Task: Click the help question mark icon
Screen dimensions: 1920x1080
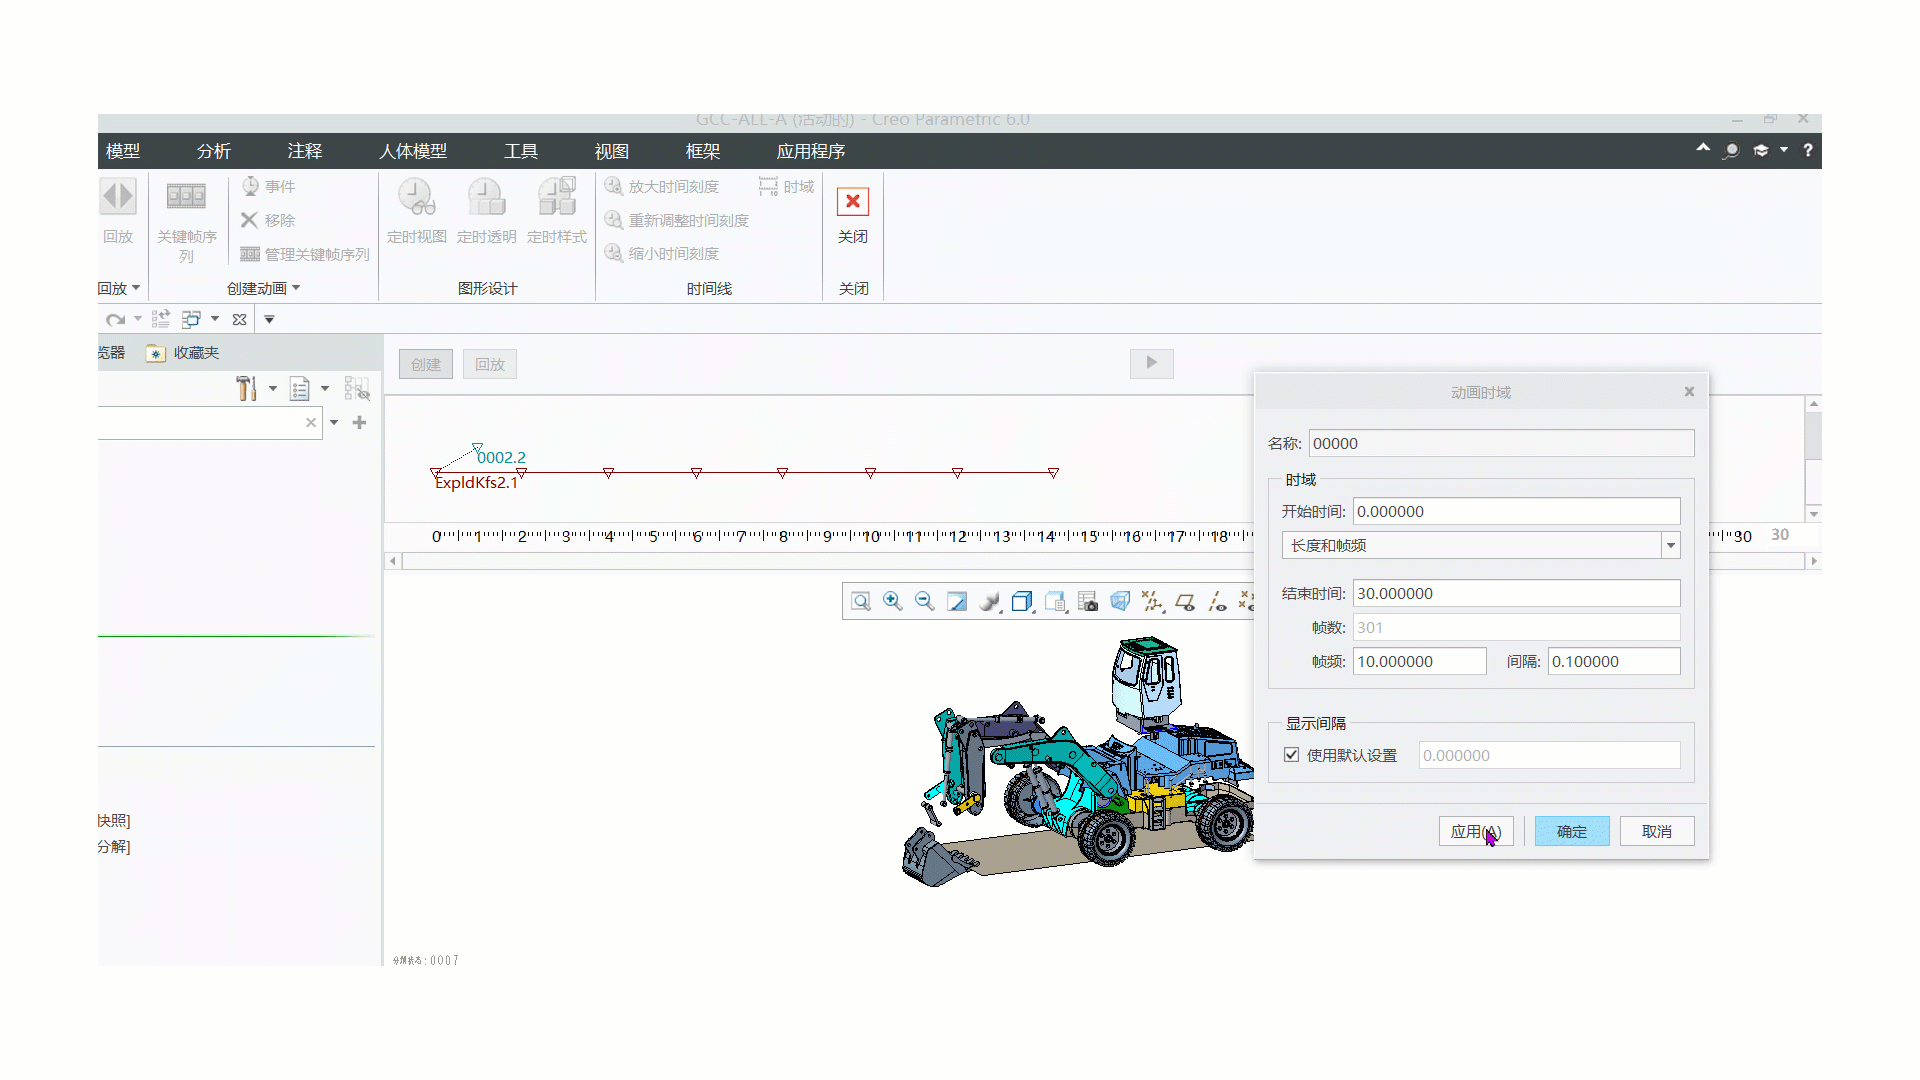Action: [1808, 150]
